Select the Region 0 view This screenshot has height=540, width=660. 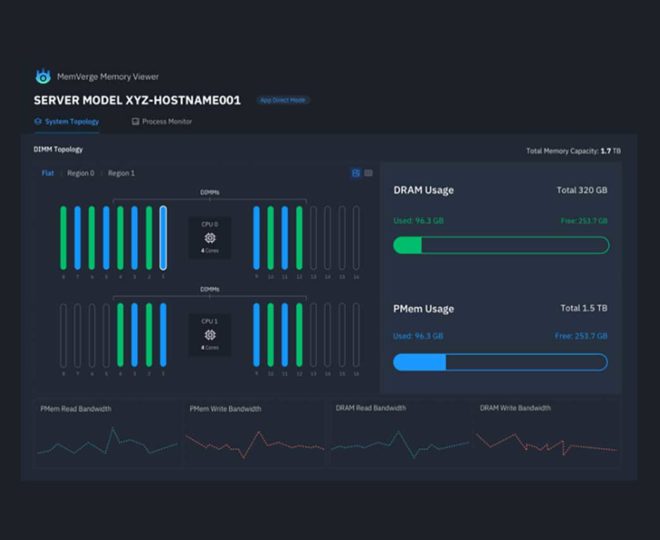[80, 173]
